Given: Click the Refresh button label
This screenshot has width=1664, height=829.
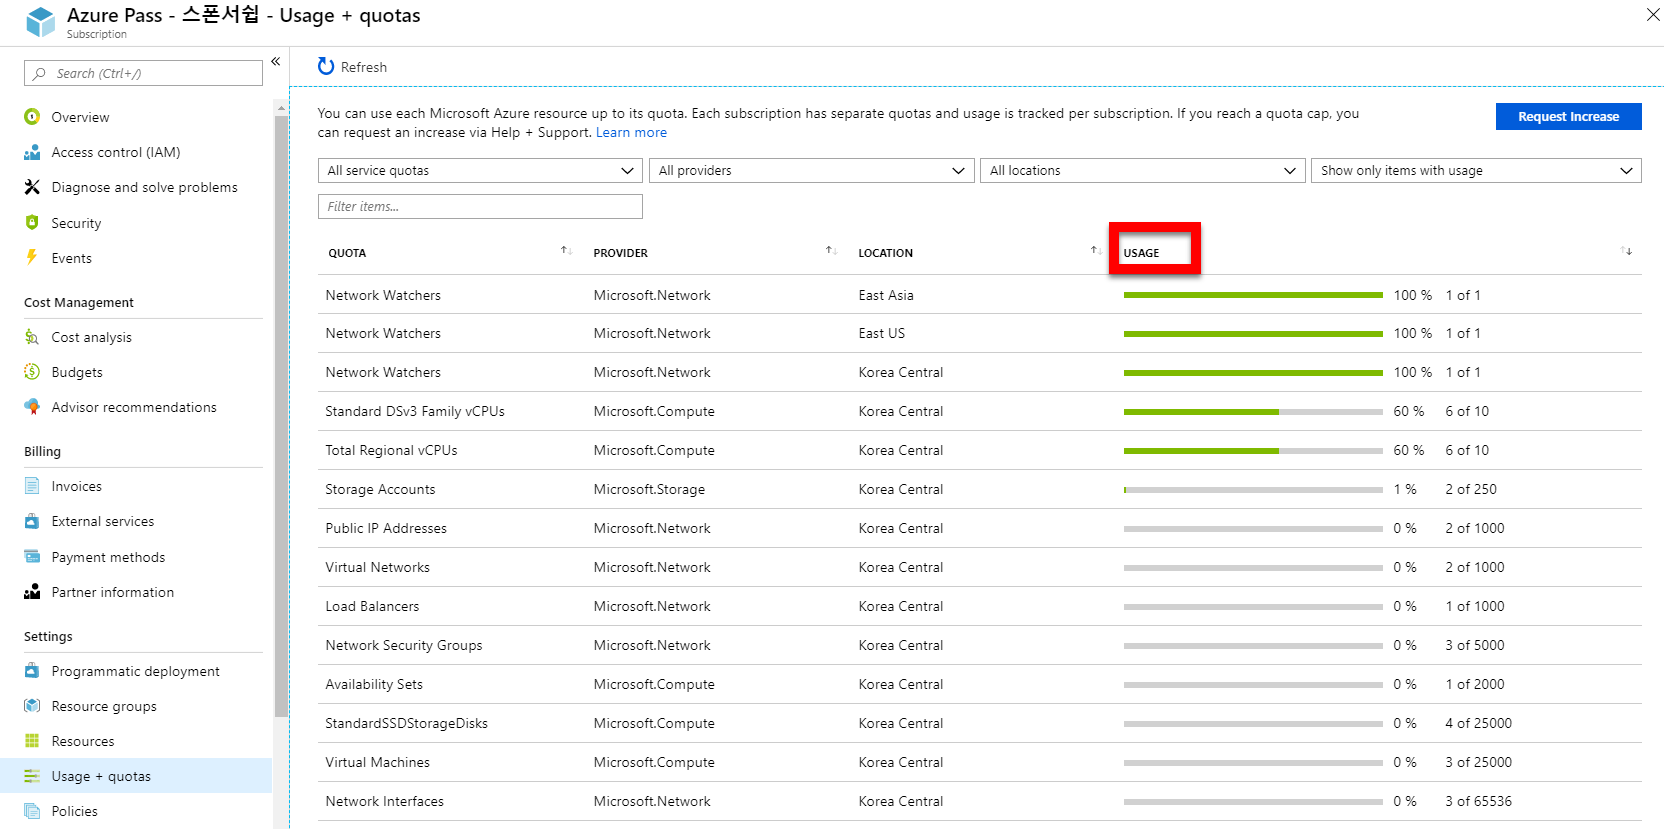Looking at the screenshot, I should (x=364, y=67).
